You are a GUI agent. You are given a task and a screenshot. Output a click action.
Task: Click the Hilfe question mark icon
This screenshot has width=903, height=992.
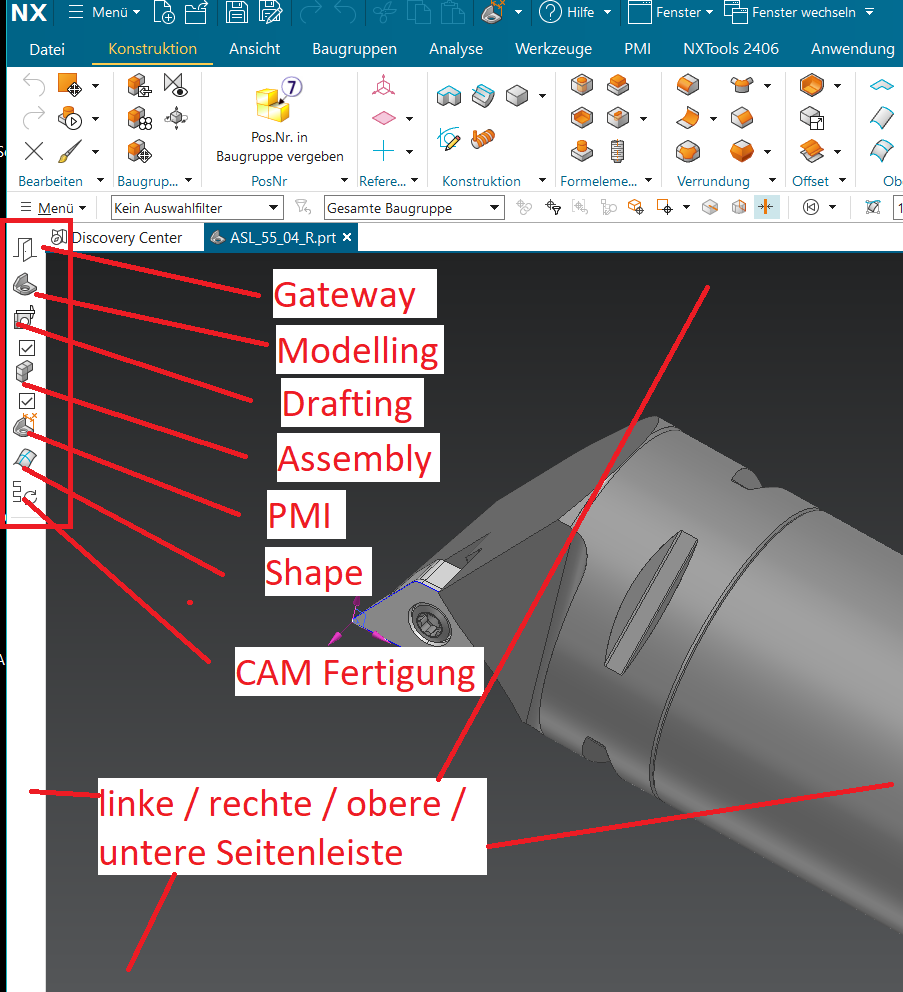coord(551,12)
